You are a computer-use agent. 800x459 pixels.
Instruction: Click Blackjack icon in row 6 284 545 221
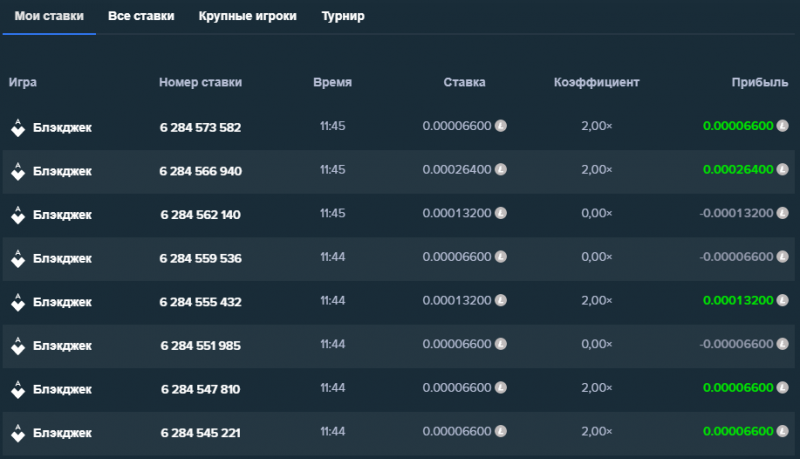[x=18, y=433]
